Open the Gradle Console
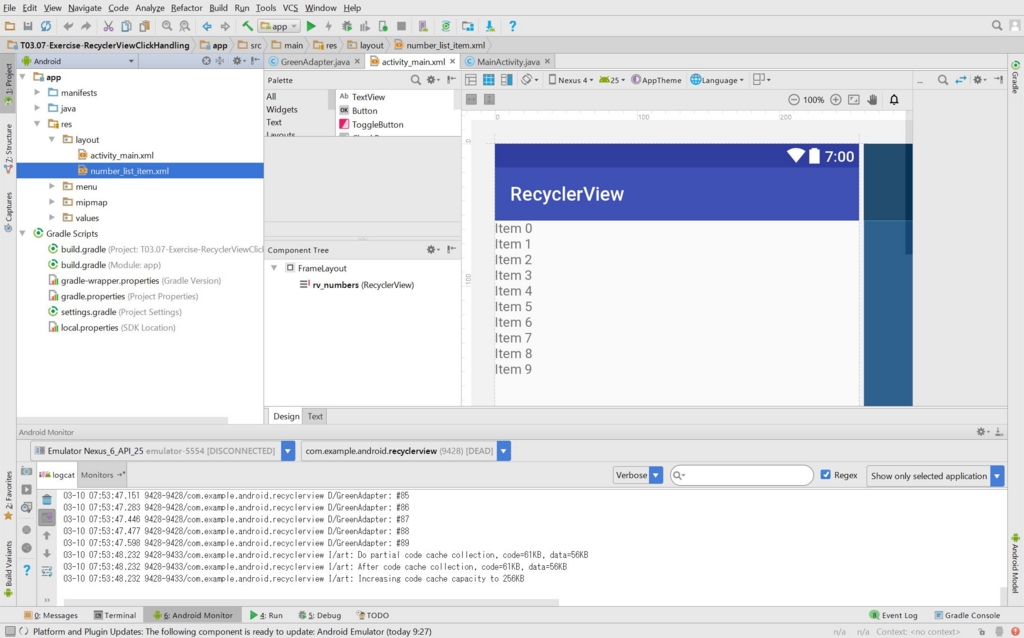The image size is (1024, 638). [x=967, y=615]
